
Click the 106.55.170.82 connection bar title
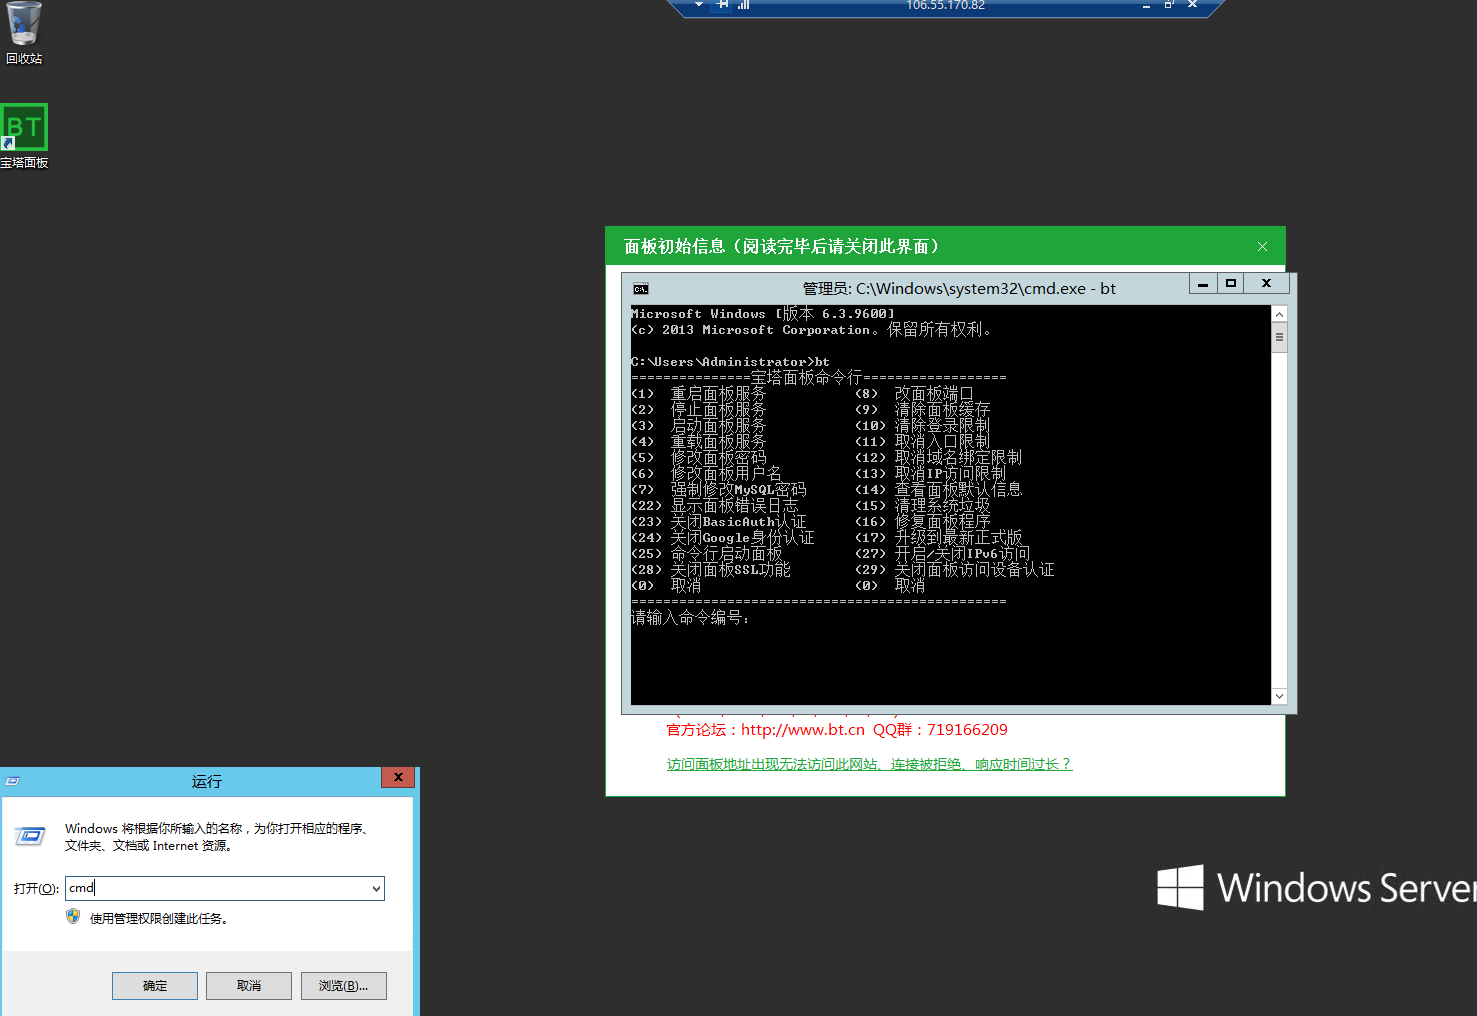pos(945,5)
